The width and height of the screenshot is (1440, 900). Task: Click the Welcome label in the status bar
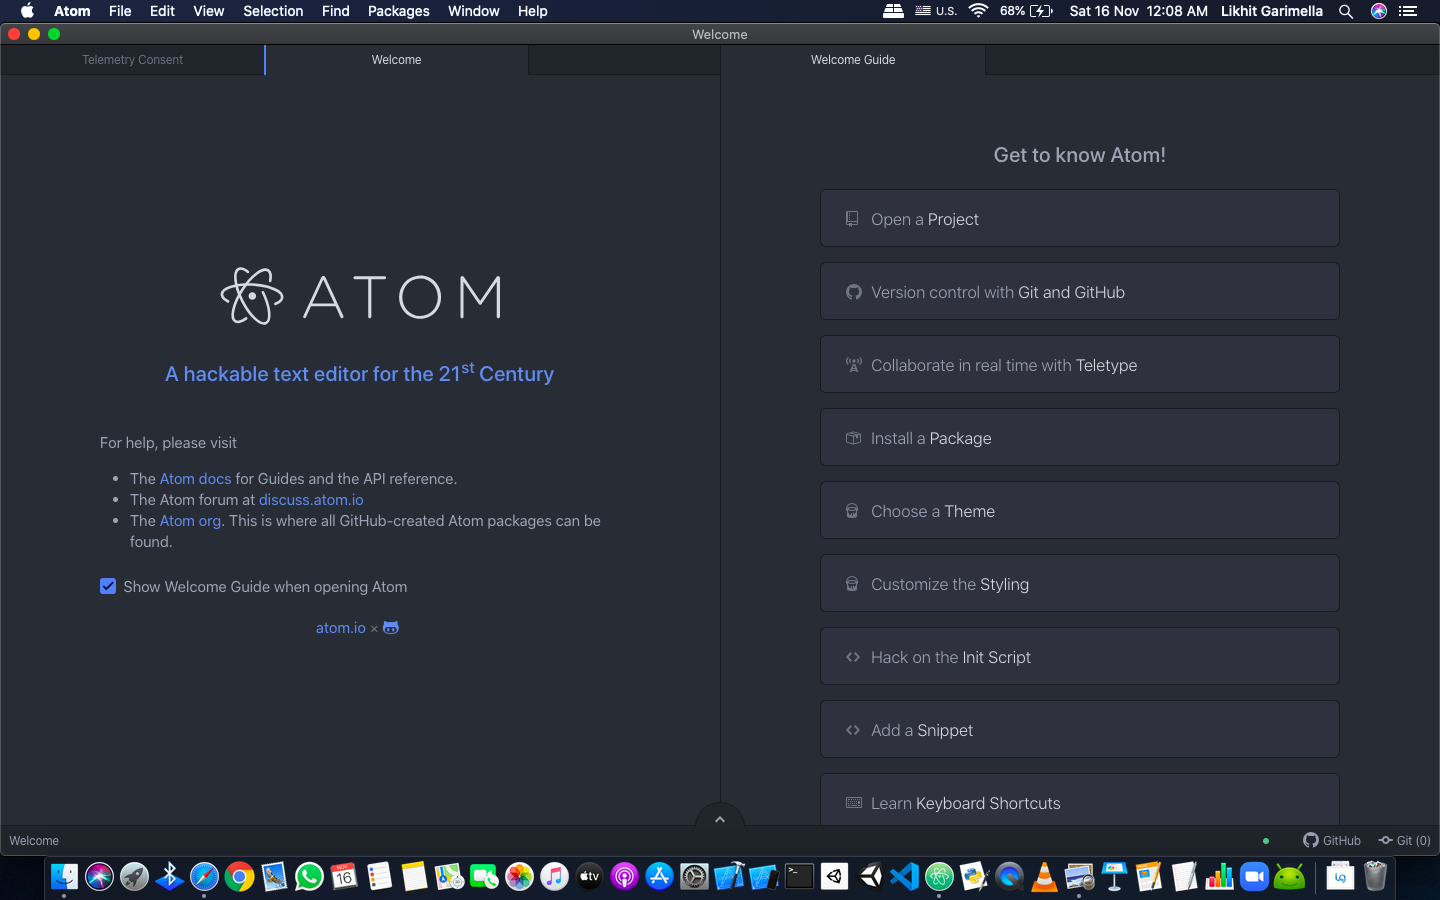pos(34,841)
